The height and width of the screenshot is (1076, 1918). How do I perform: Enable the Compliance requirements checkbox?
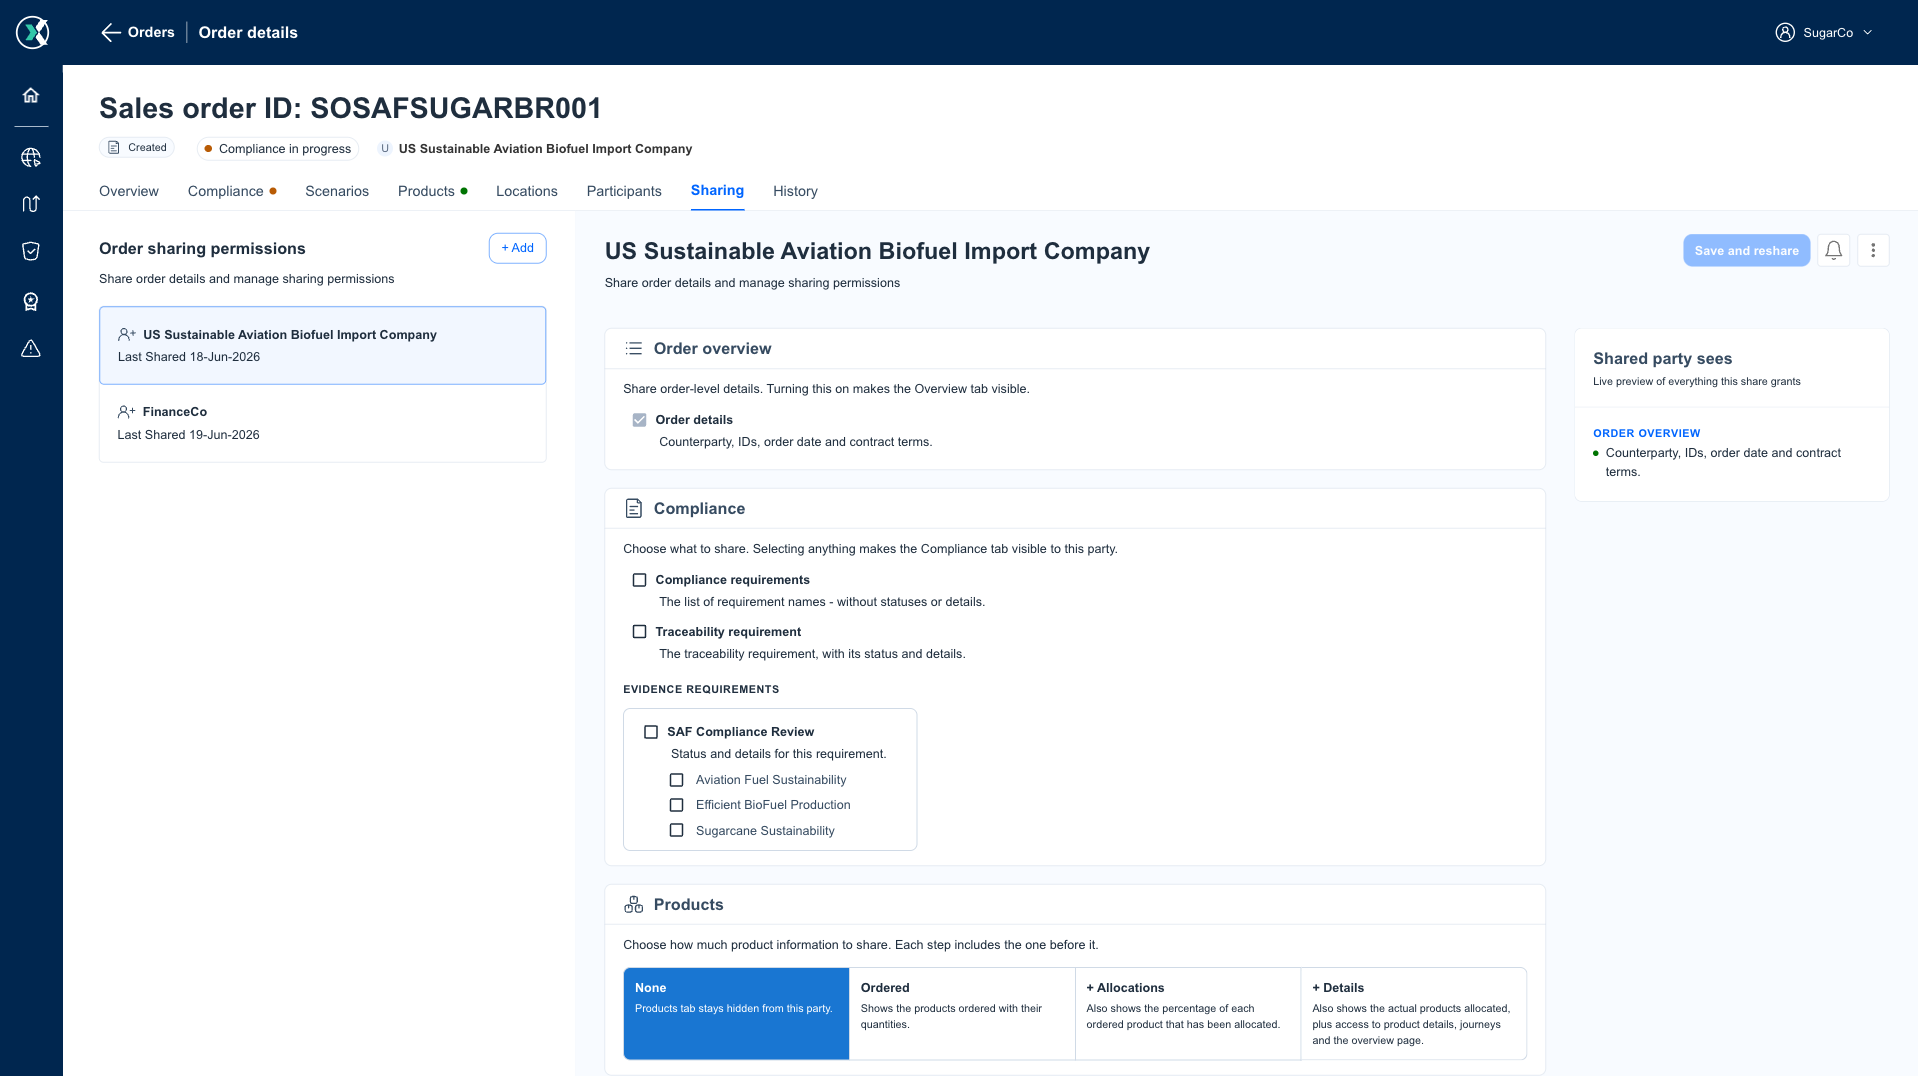click(640, 580)
